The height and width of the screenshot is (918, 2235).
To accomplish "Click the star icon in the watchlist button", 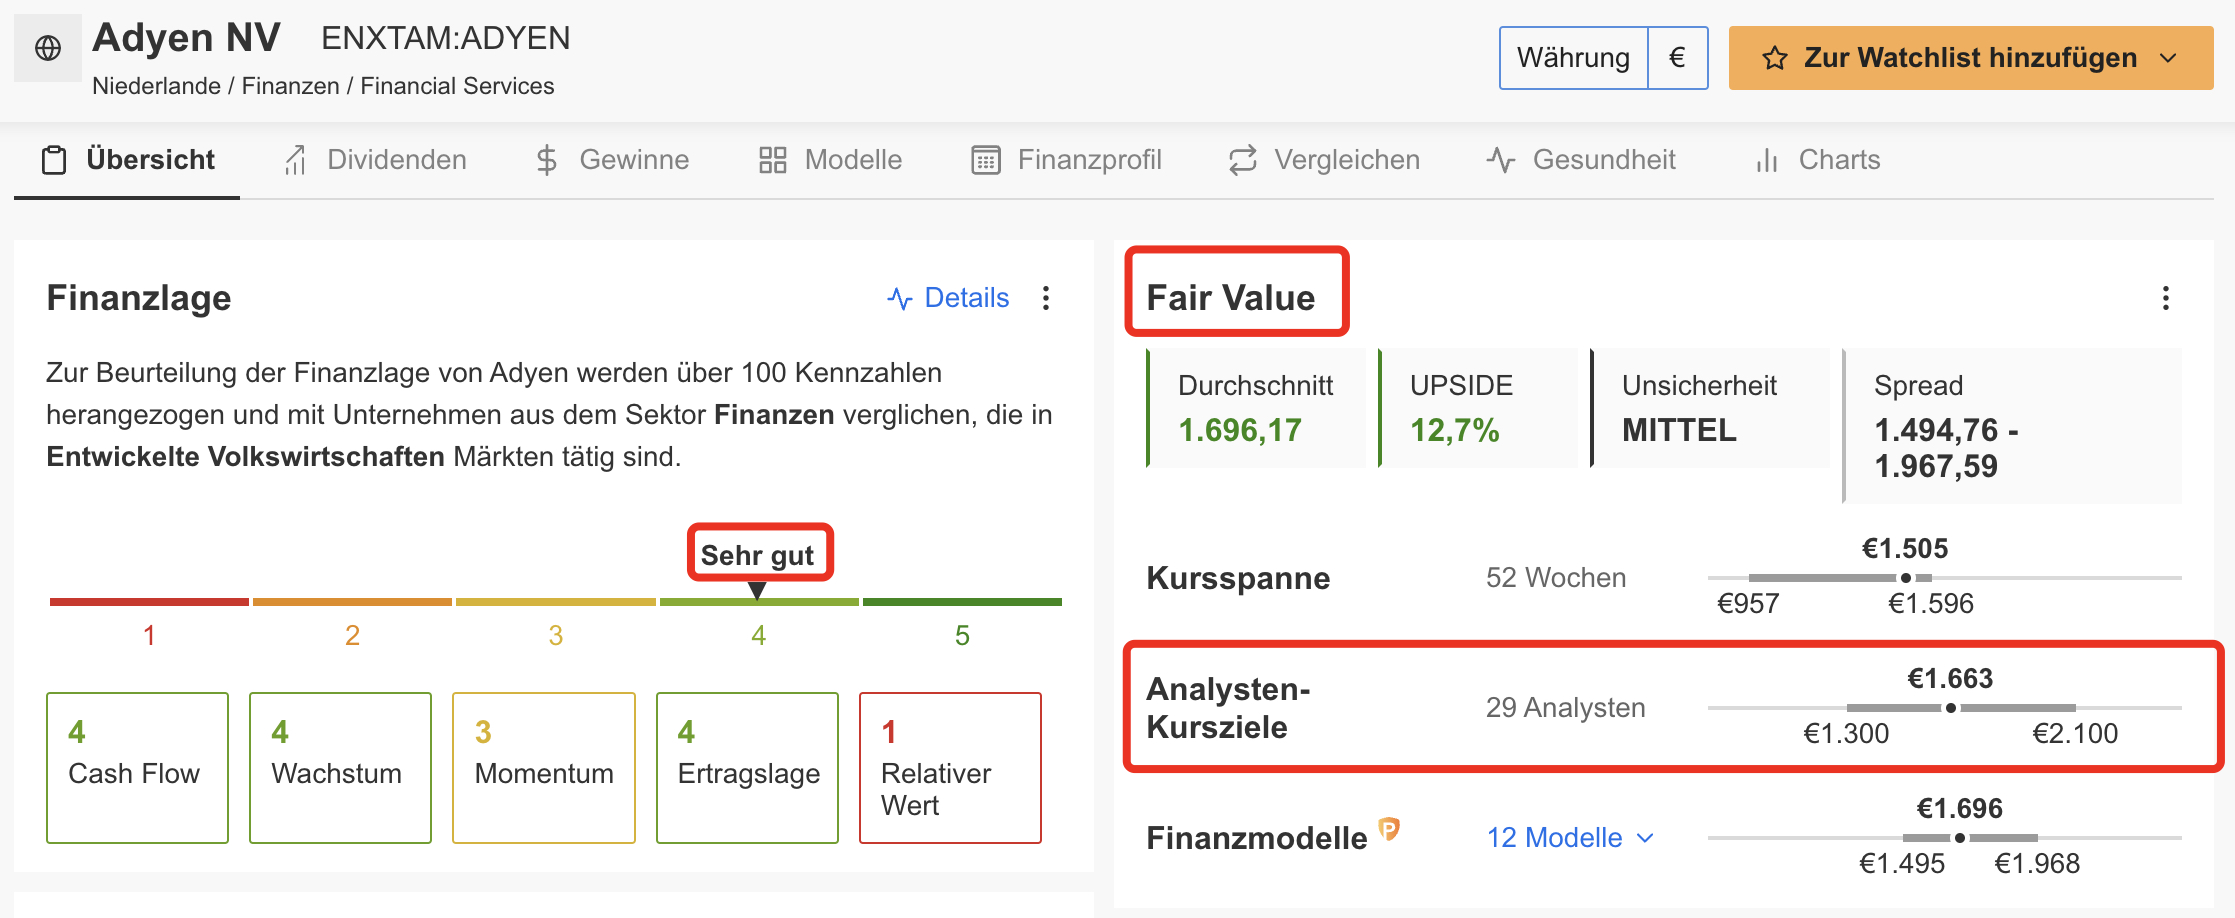I will coord(1775,58).
